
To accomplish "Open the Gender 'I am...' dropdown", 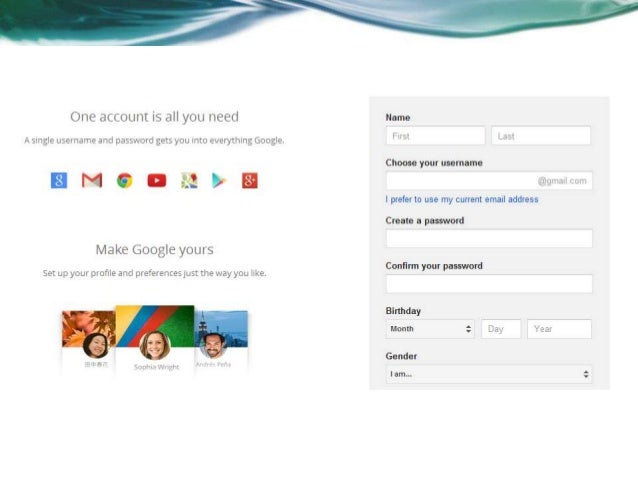I will (489, 374).
